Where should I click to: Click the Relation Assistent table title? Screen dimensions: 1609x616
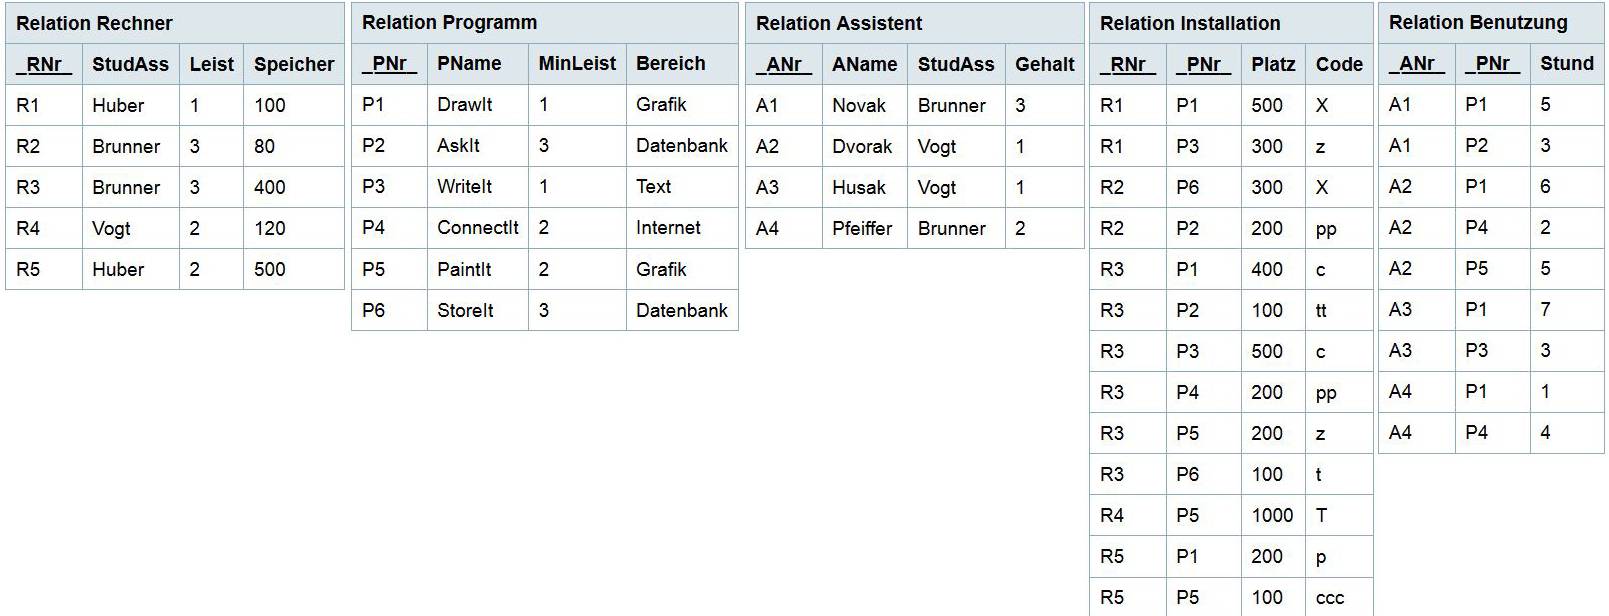pyautogui.click(x=838, y=23)
